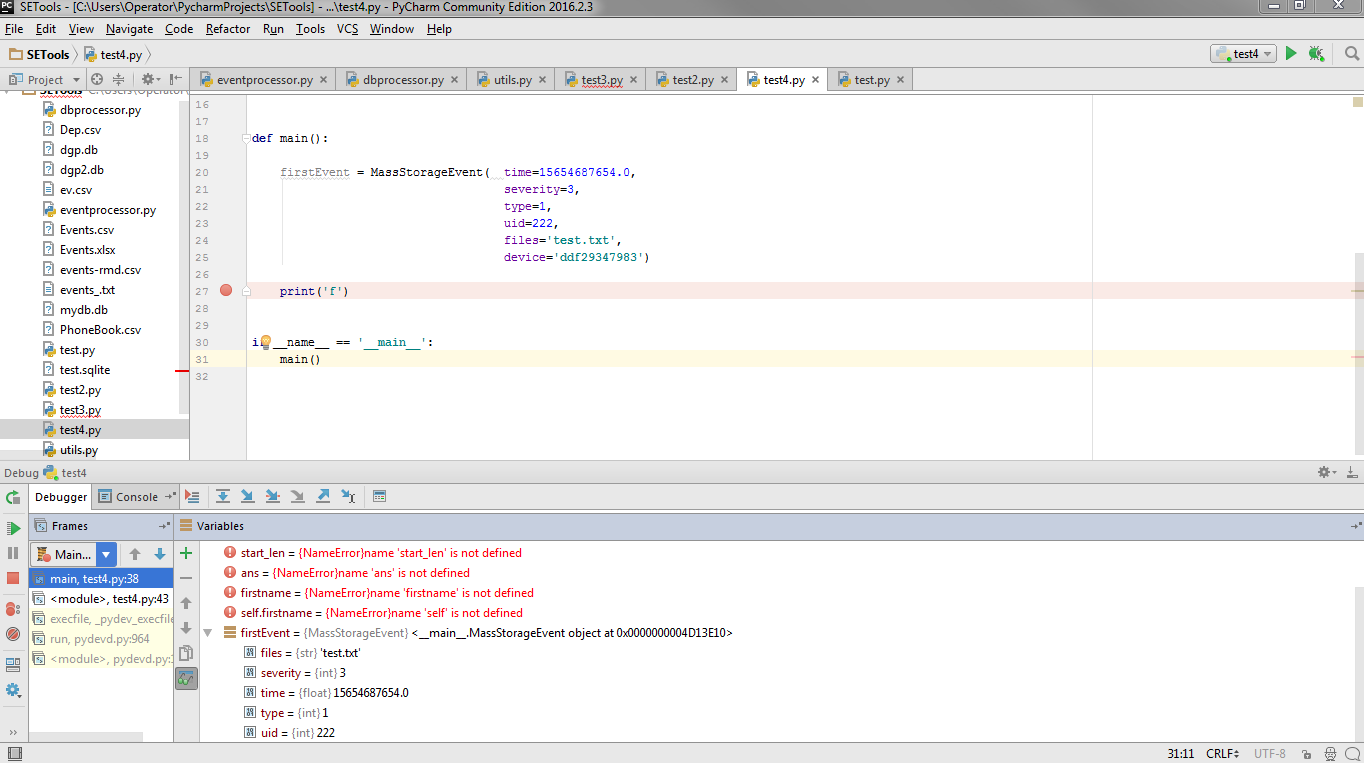
Task: Open the Navigate menu
Action: 129,29
